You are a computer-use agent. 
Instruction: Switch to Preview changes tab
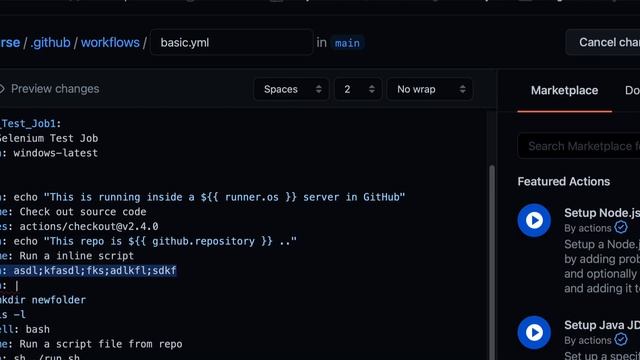point(50,89)
